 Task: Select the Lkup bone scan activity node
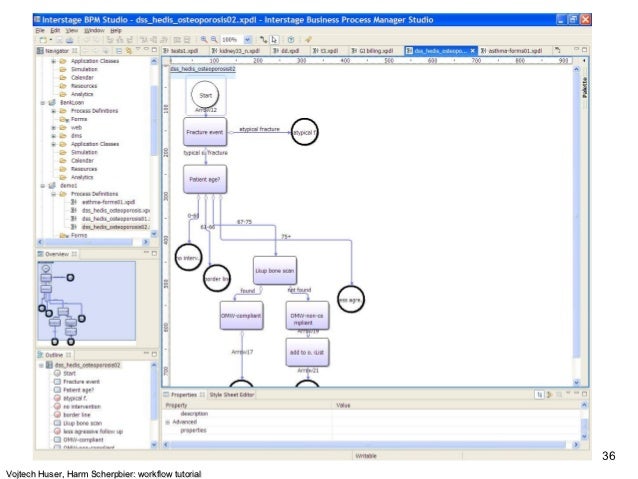[x=275, y=270]
